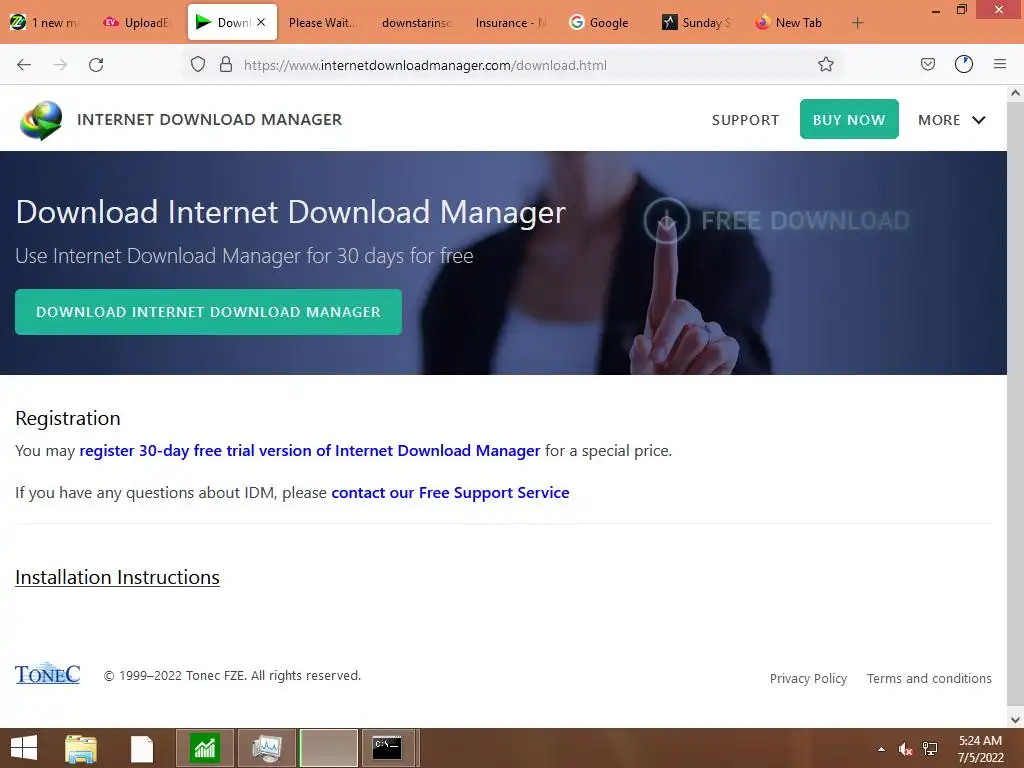Switch to the Google tab
Image resolution: width=1024 pixels, height=768 pixels.
pyautogui.click(x=601, y=23)
